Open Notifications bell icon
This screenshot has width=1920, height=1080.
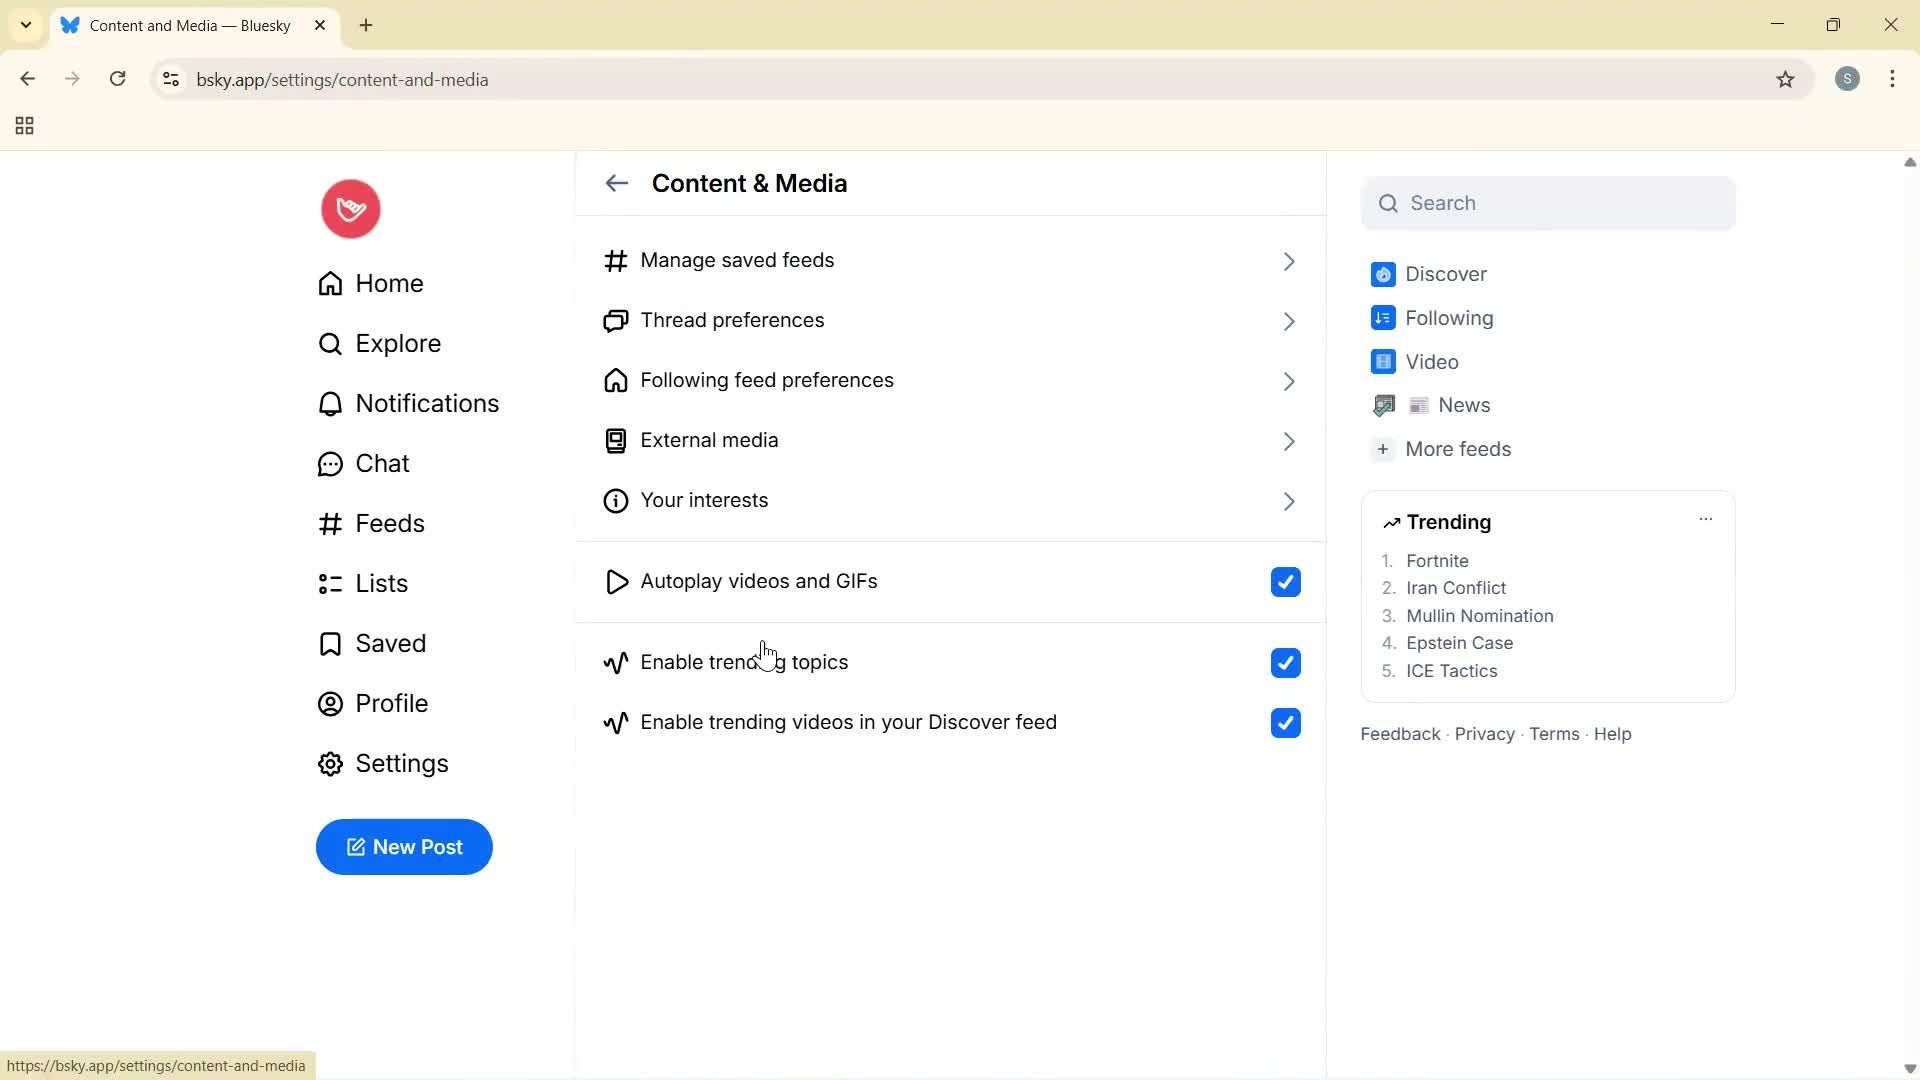coord(330,403)
